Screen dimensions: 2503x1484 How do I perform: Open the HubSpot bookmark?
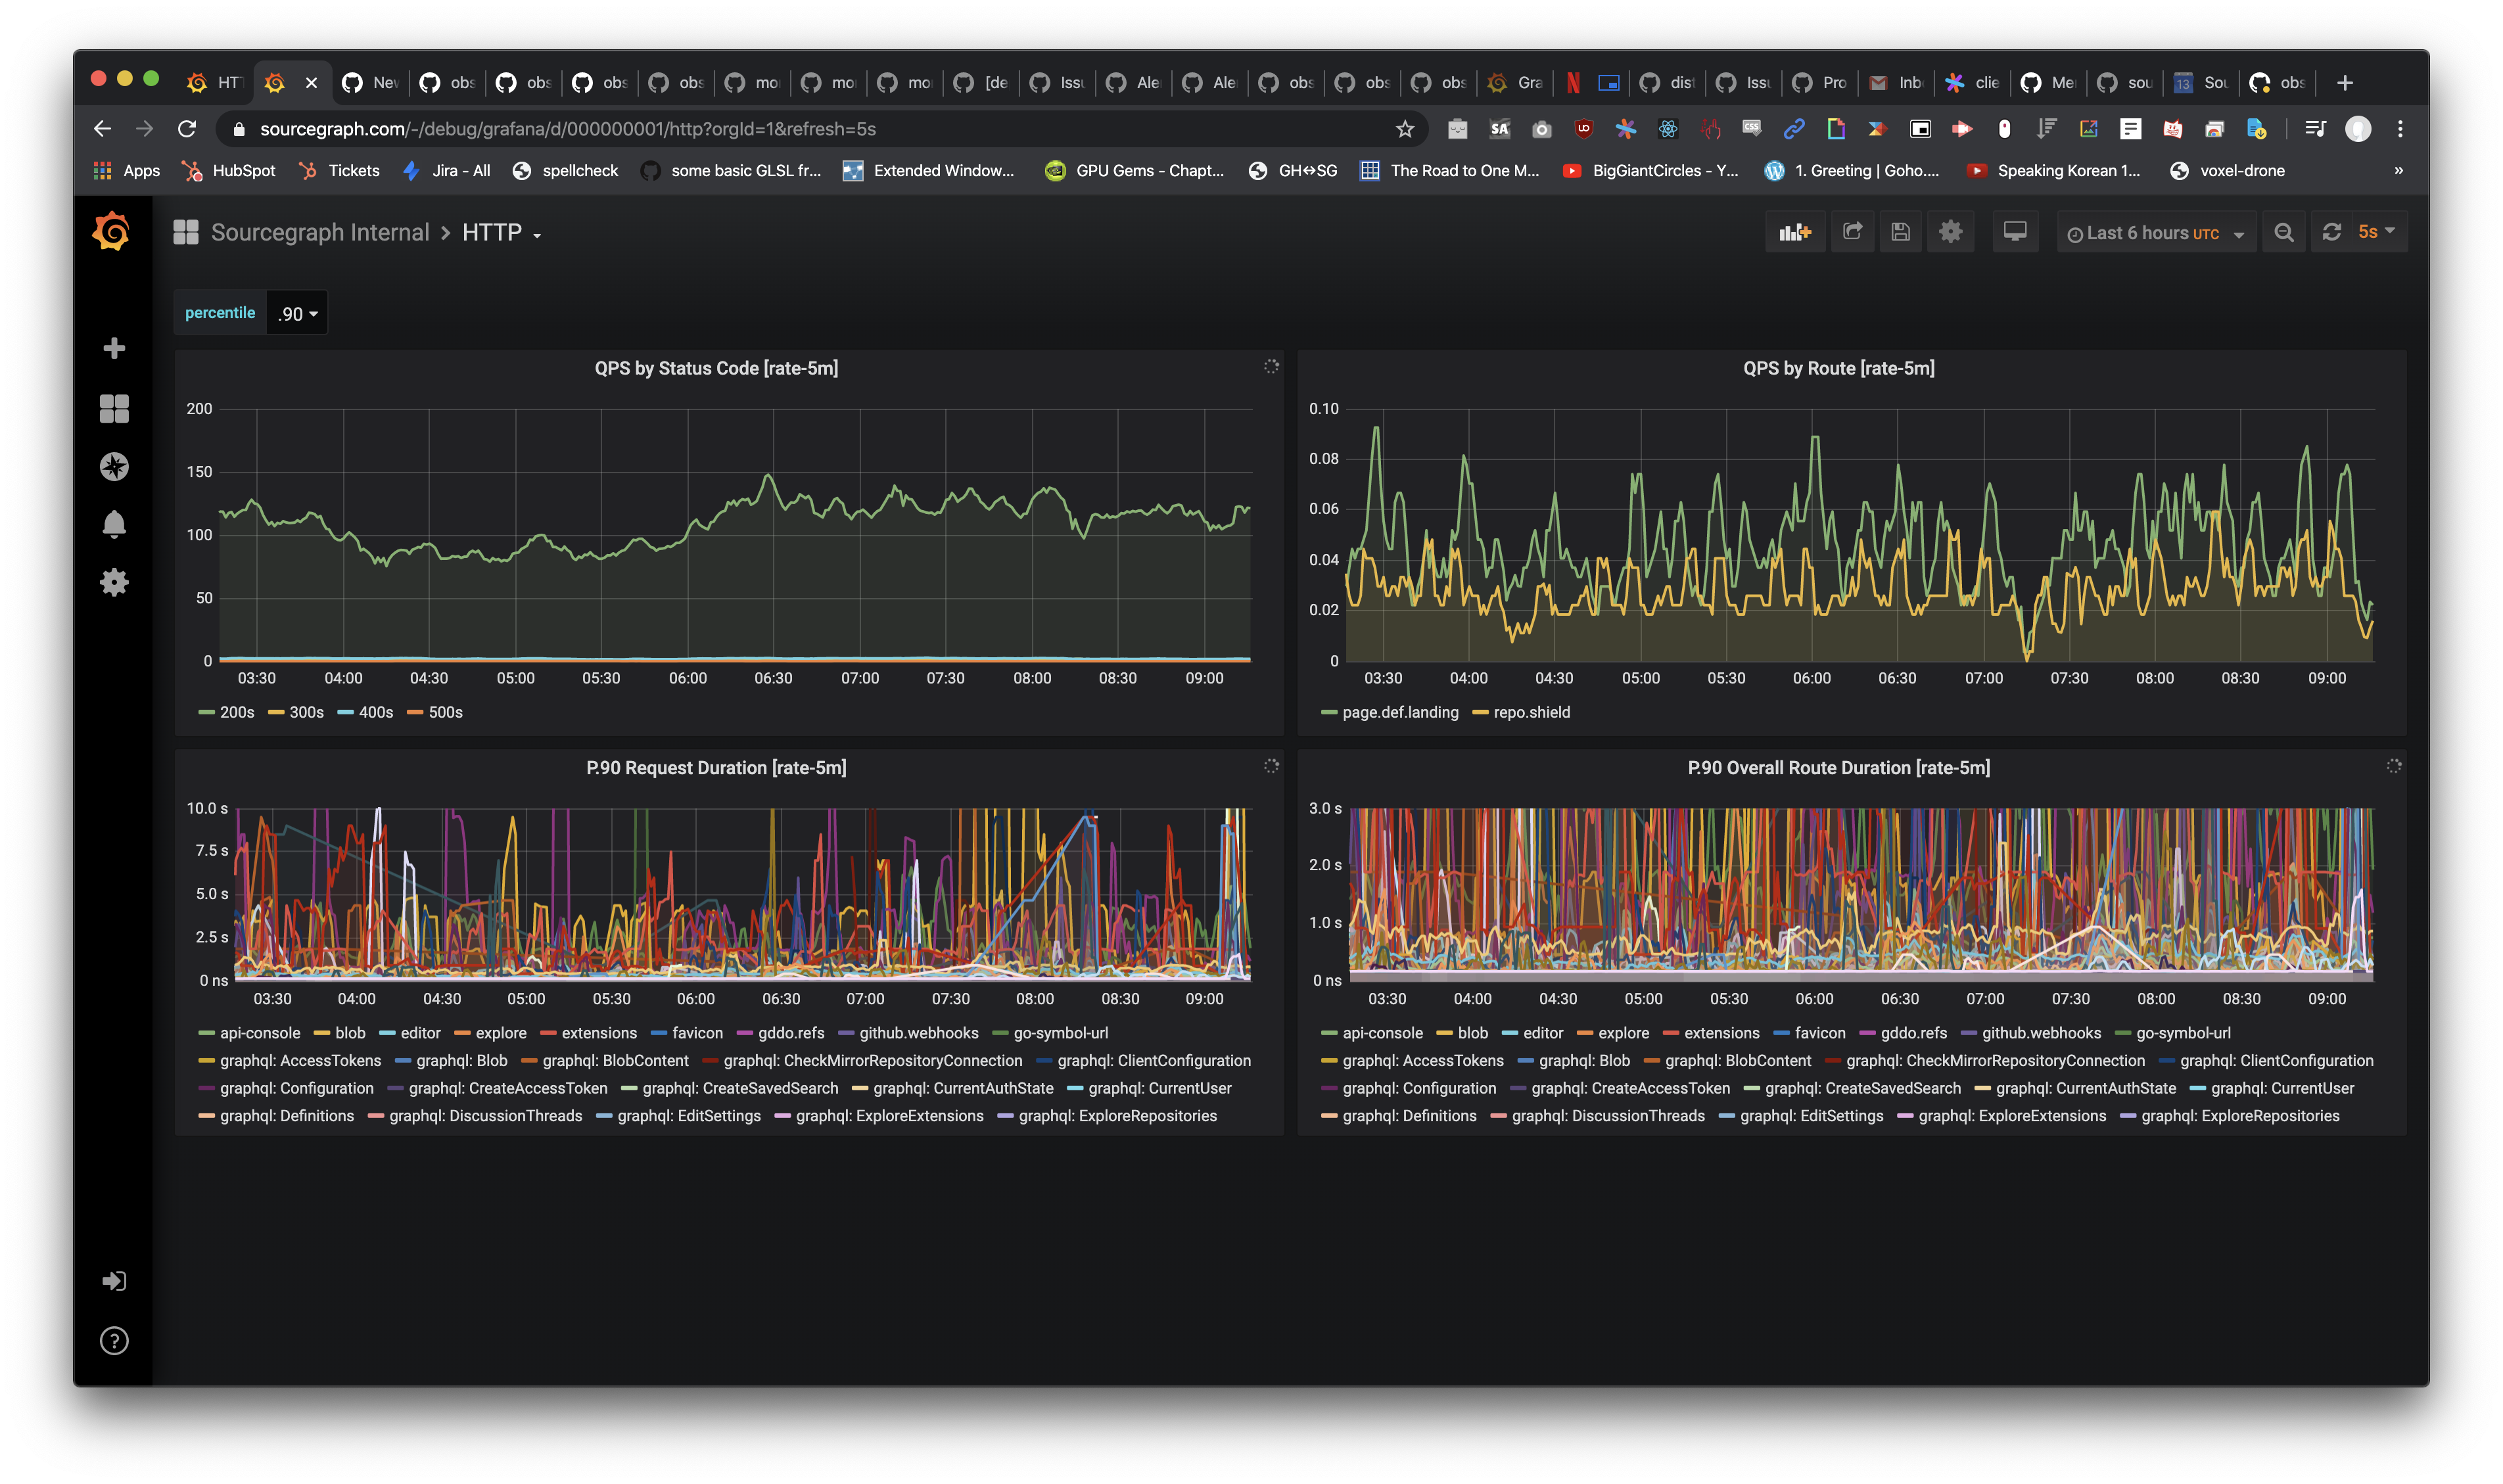click(x=229, y=171)
